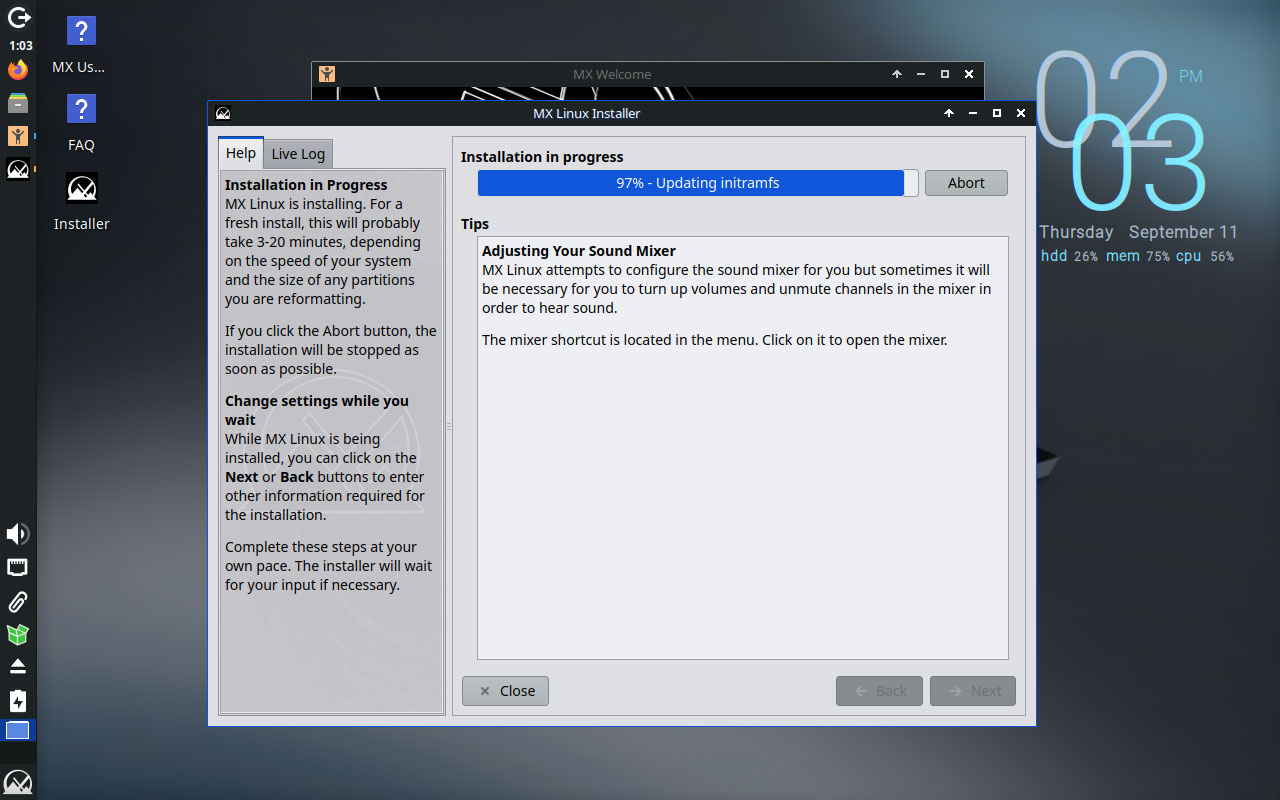This screenshot has height=800, width=1280.
Task: Click the cpu 56% desktop indicator
Action: (x=1205, y=256)
